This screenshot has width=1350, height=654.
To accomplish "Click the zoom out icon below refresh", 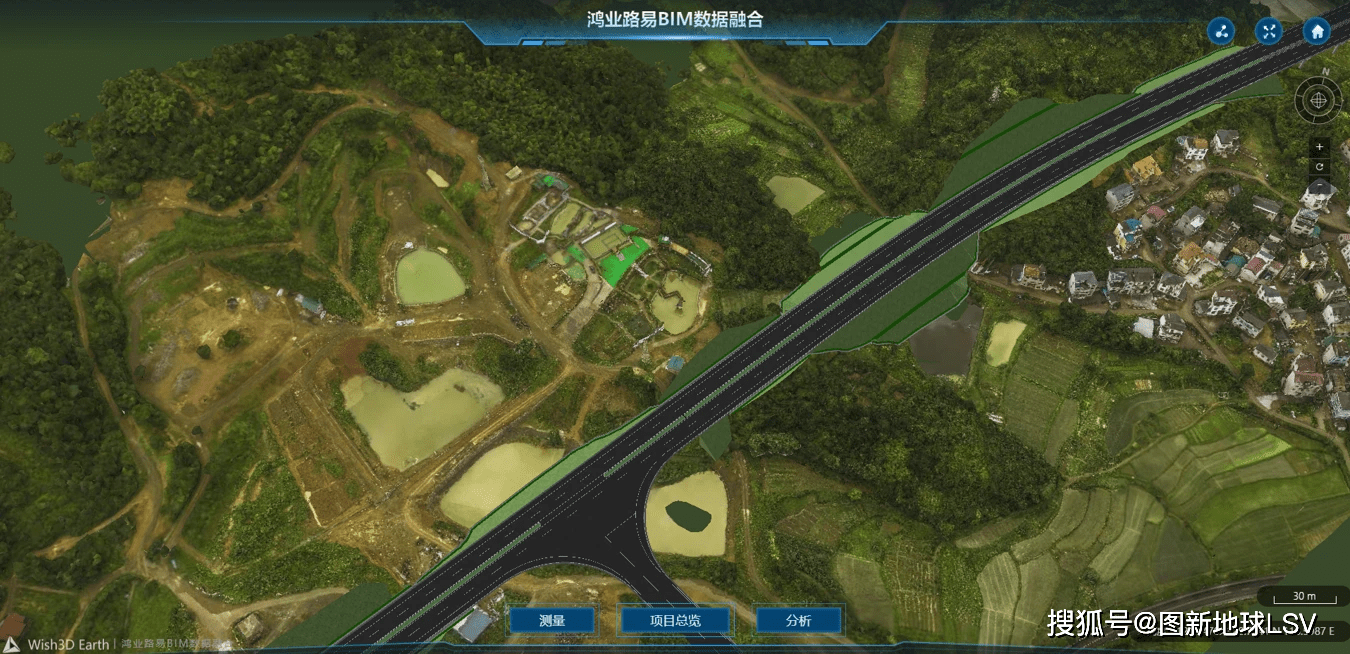I will [x=1319, y=184].
